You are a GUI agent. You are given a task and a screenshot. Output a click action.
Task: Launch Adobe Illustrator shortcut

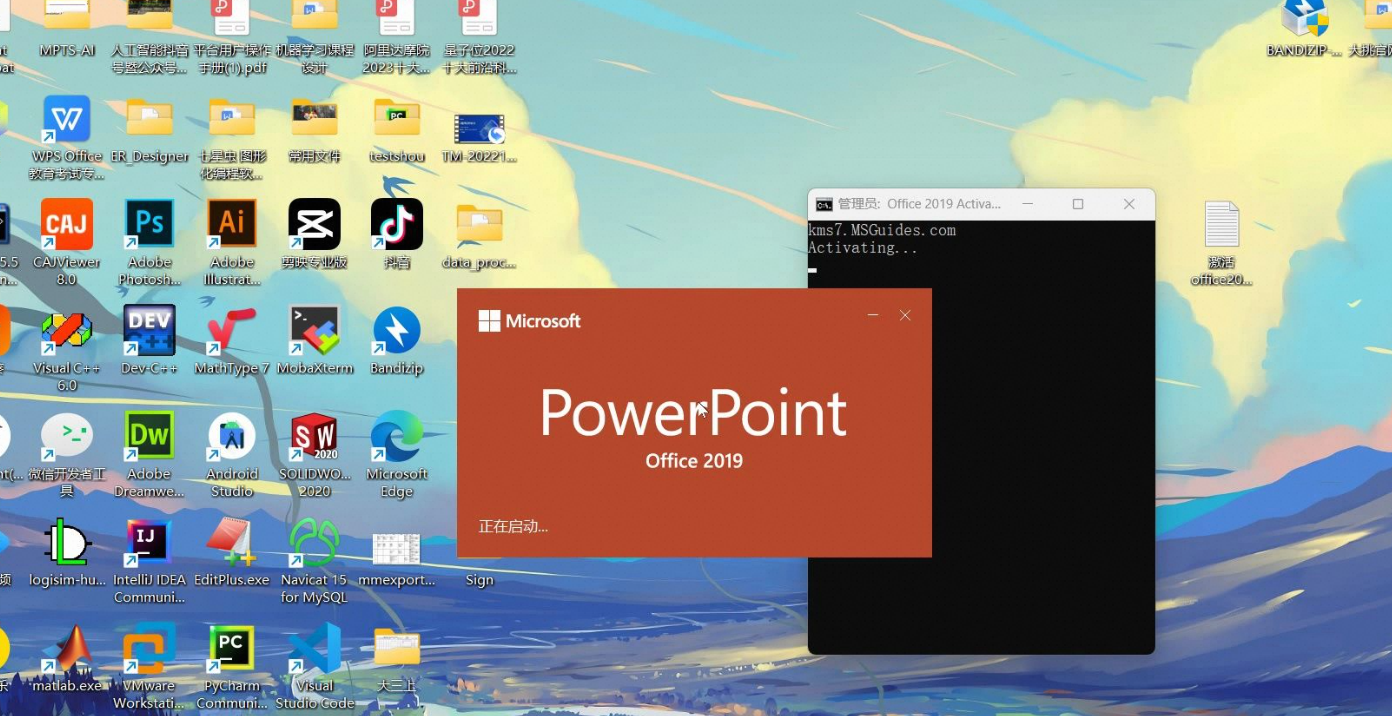[232, 224]
